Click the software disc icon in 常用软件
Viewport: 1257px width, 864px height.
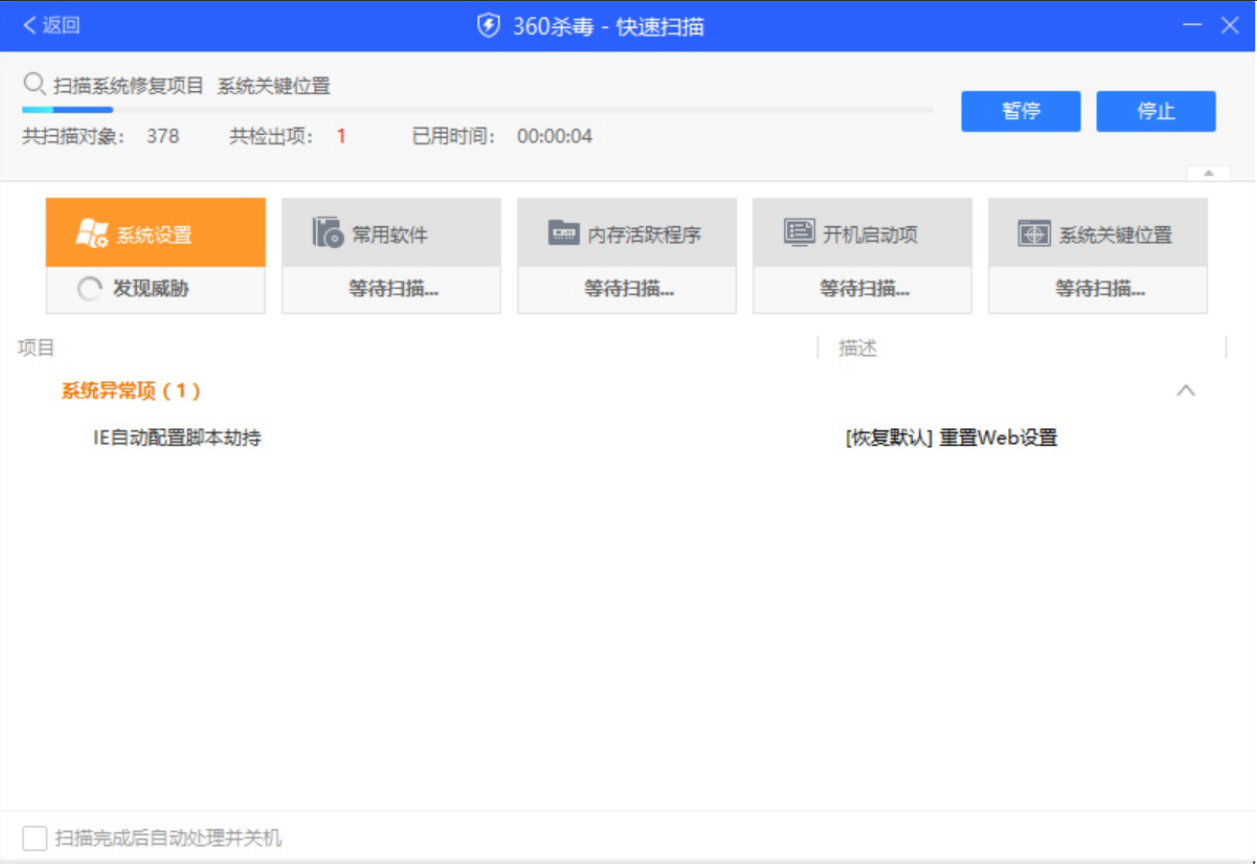(328, 232)
